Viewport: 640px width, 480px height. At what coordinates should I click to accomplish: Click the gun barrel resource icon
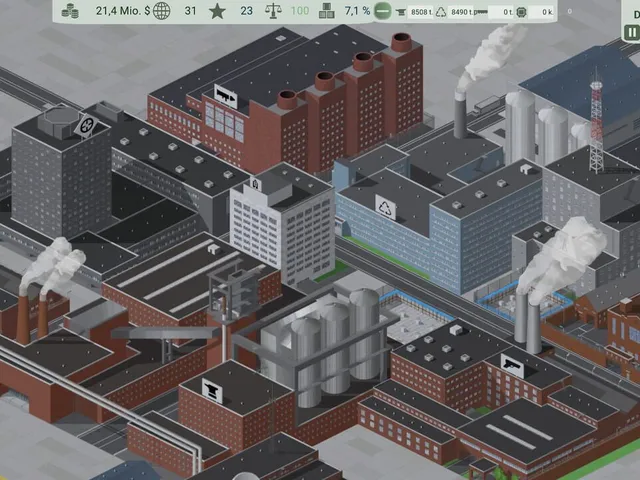click(482, 12)
